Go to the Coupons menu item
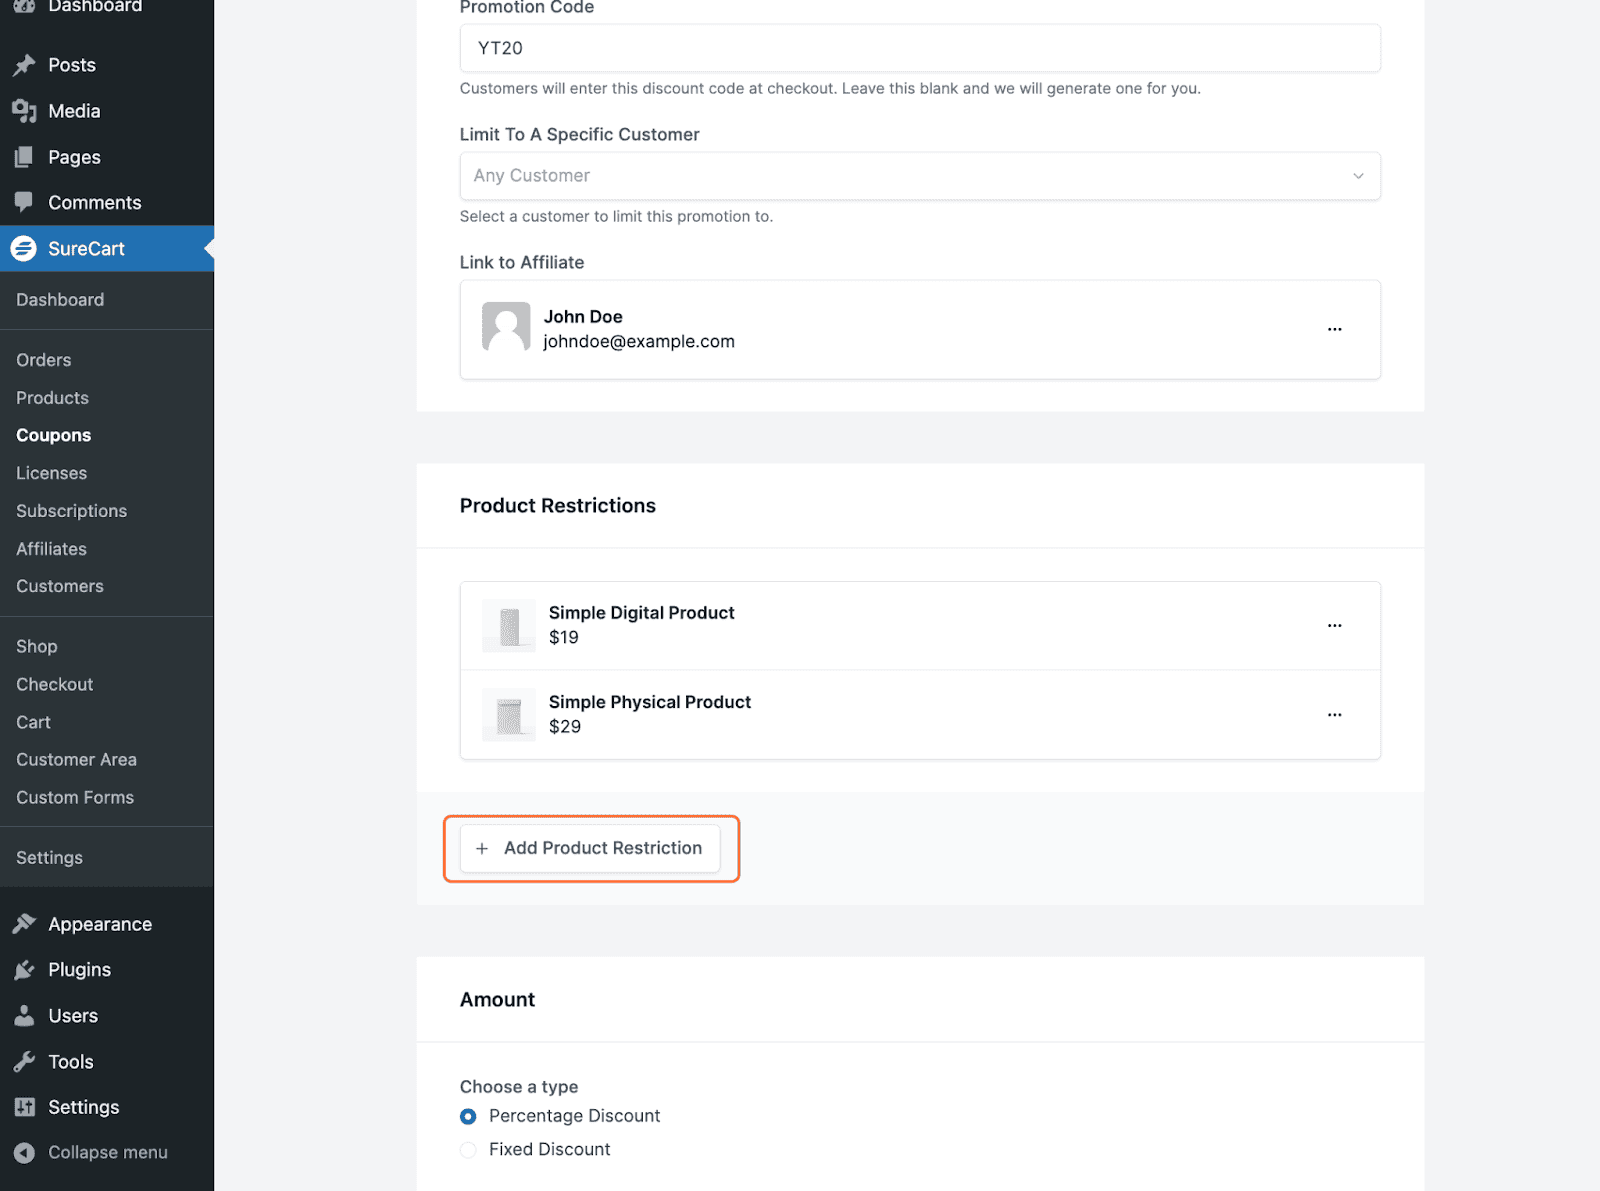The width and height of the screenshot is (1600, 1191). 53,434
